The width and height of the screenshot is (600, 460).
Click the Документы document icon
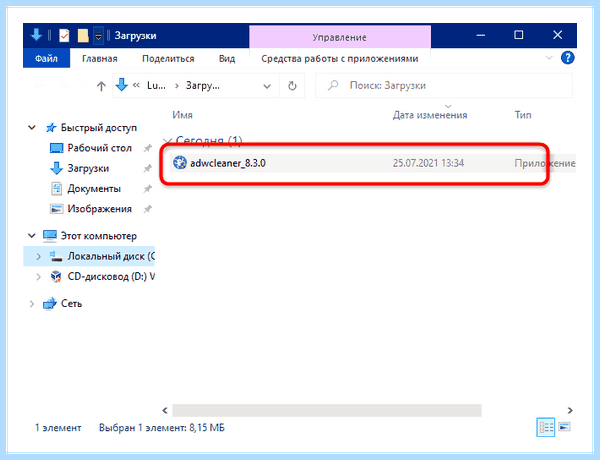pos(56,189)
